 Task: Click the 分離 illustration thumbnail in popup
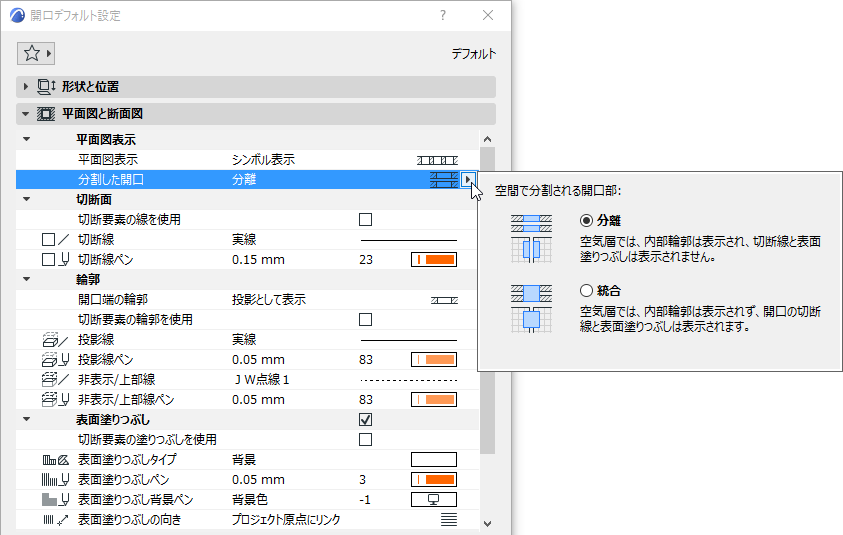(x=531, y=239)
